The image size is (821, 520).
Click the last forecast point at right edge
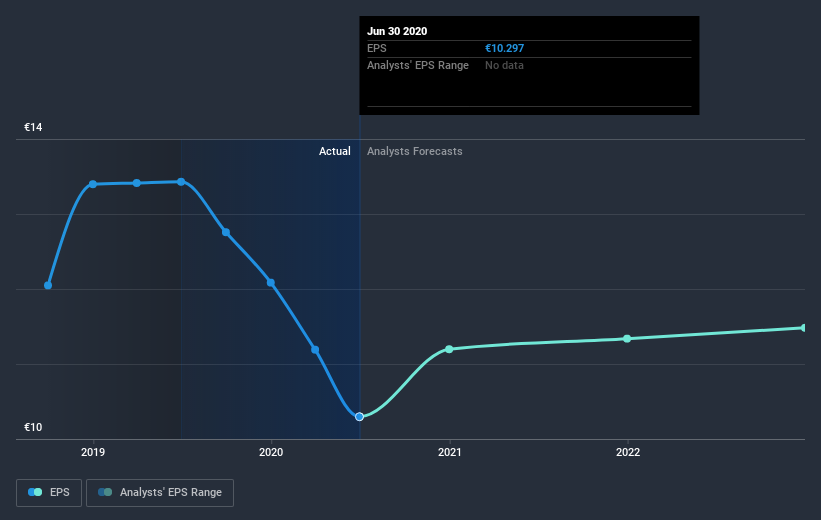tap(803, 328)
